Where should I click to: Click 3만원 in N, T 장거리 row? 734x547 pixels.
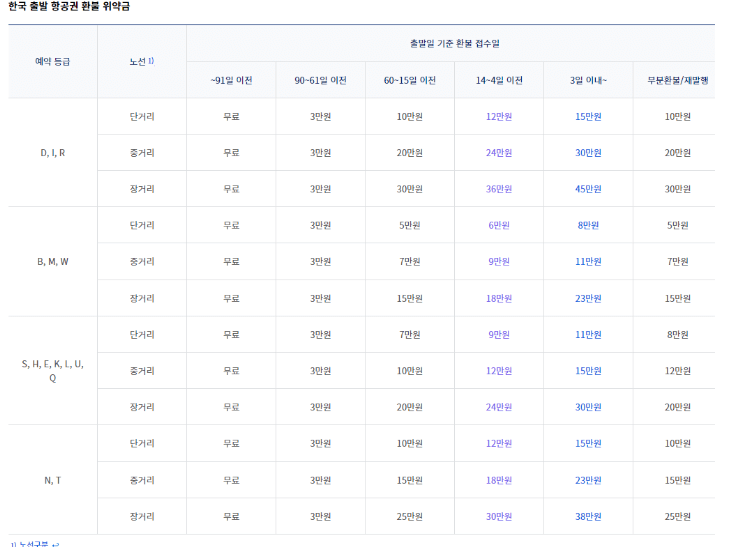(320, 517)
